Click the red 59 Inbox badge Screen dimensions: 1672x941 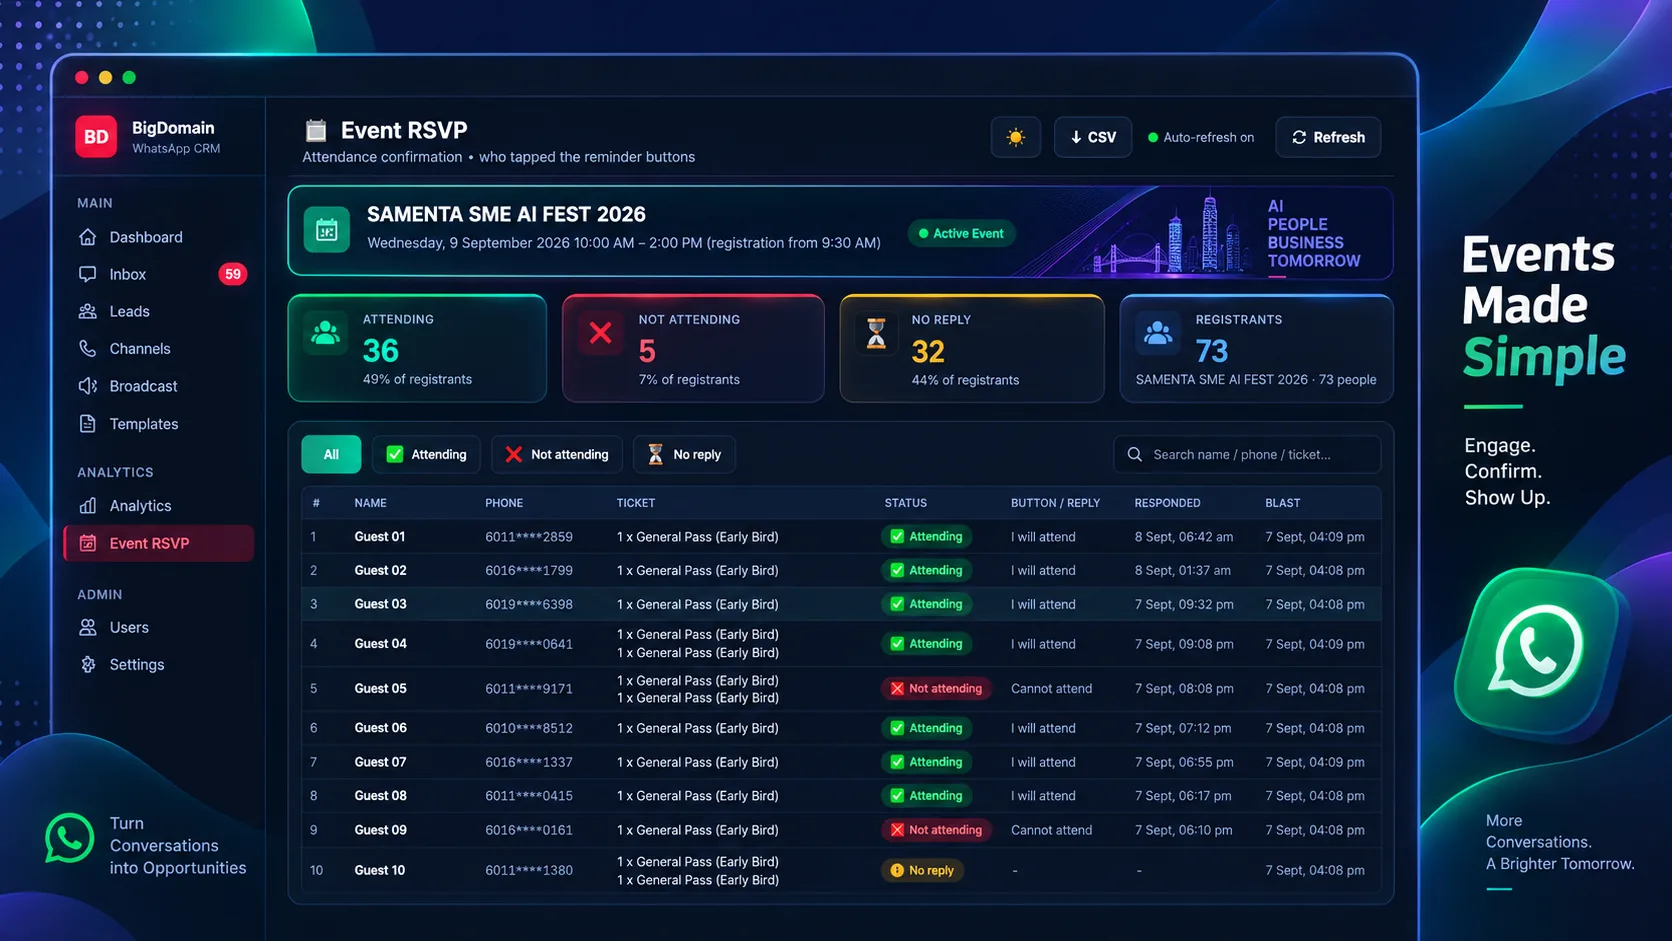point(232,274)
